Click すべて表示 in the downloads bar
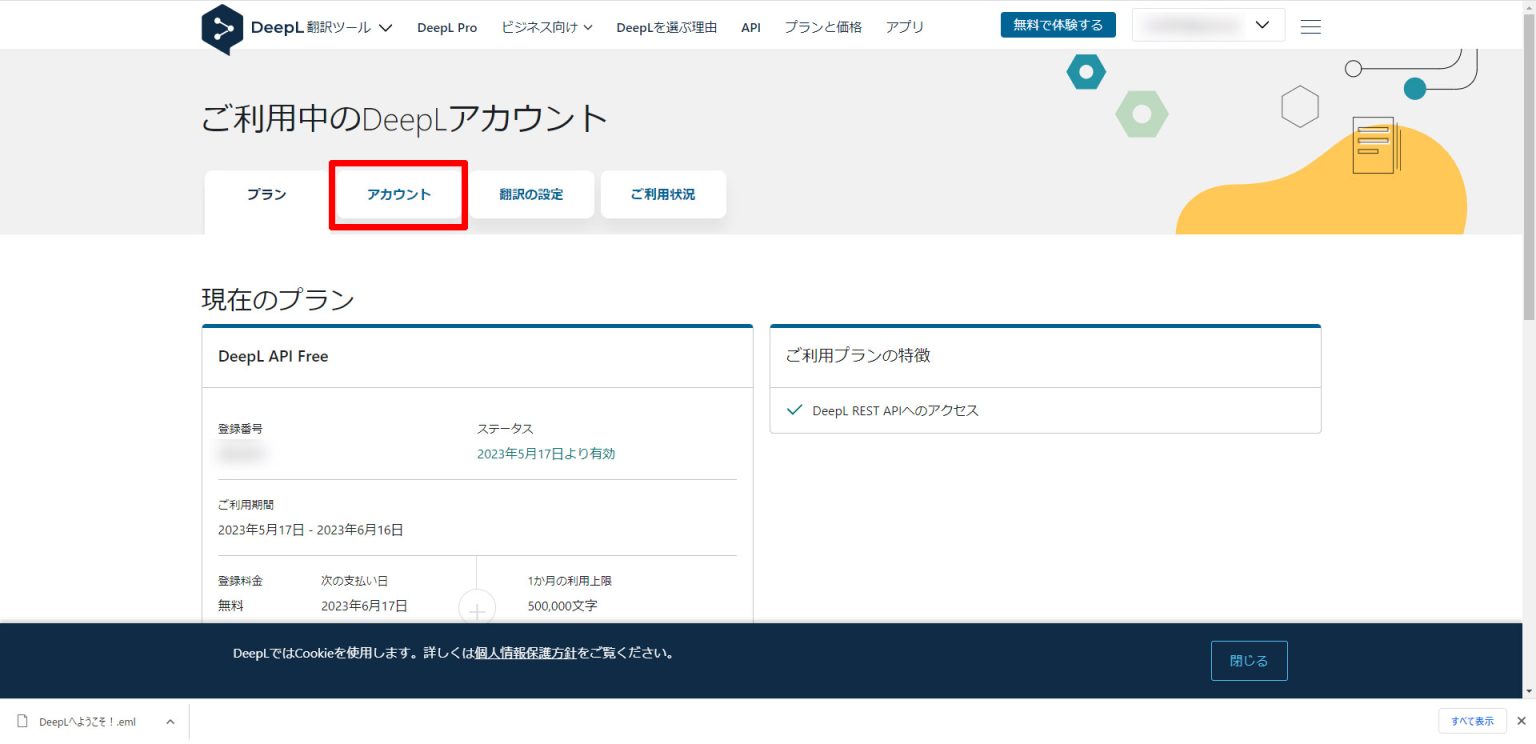The width and height of the screenshot is (1536, 744). click(x=1472, y=720)
